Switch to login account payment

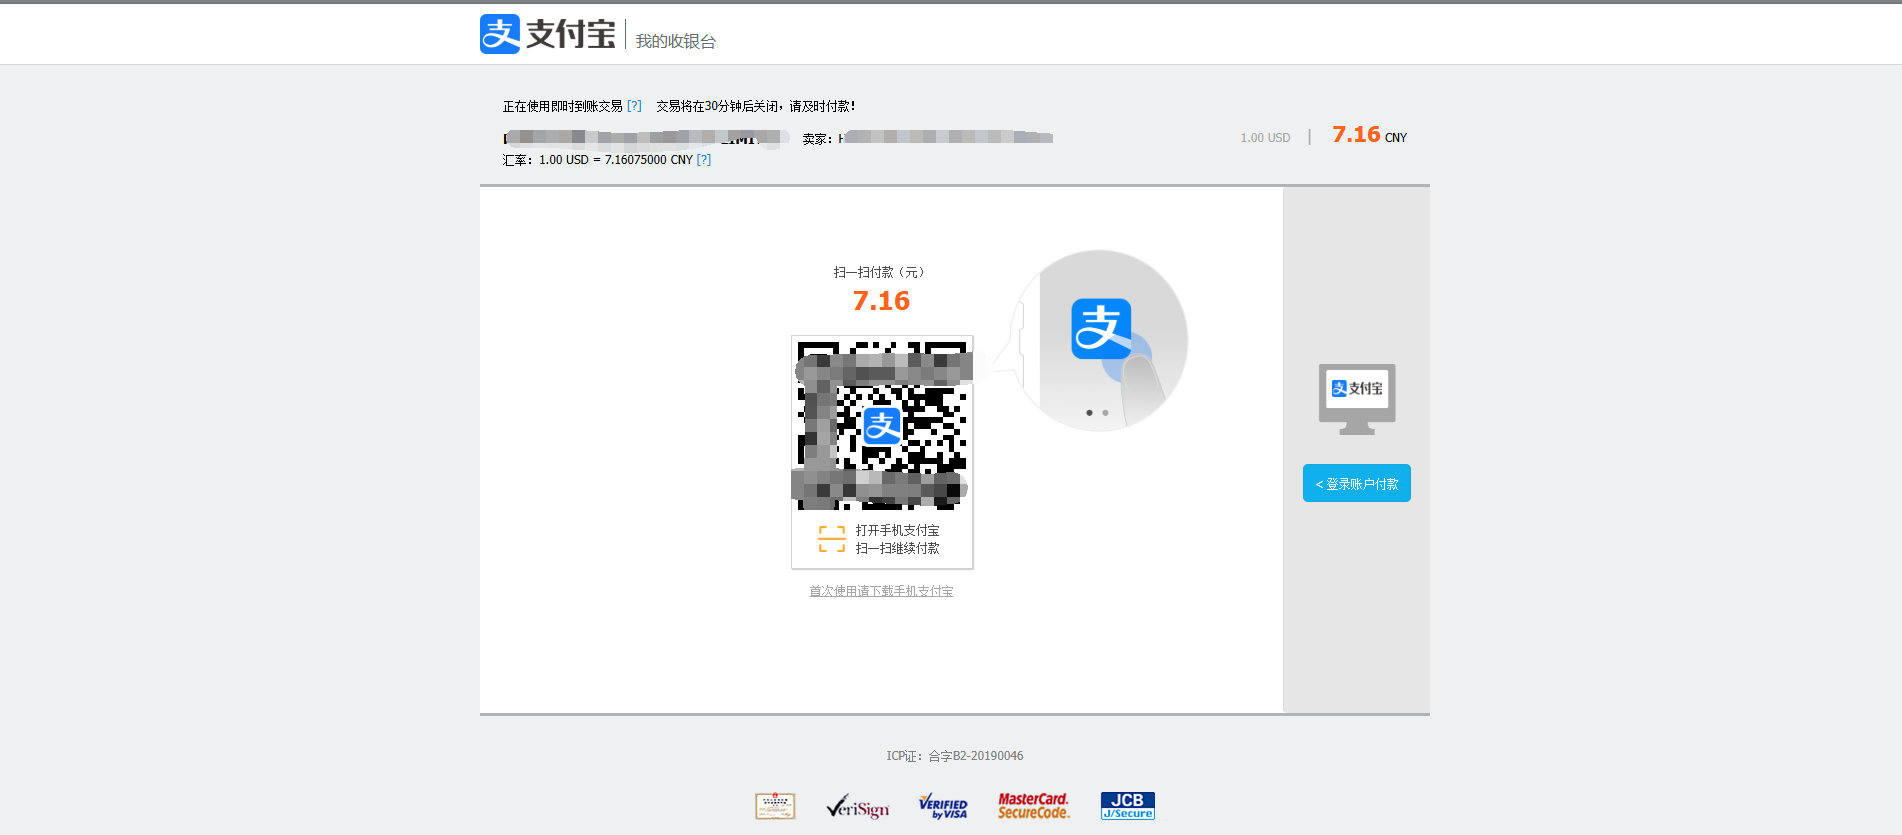point(1357,483)
